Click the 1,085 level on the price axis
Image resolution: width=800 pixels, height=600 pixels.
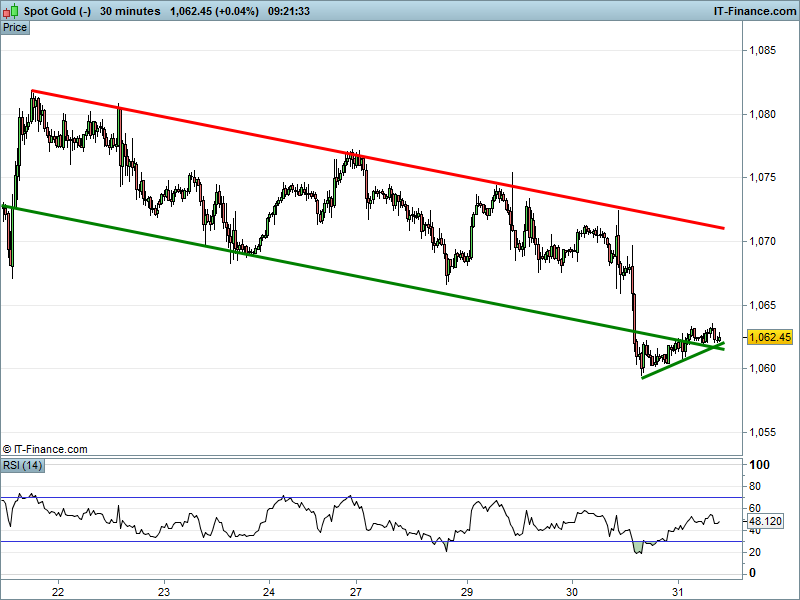tap(763, 50)
